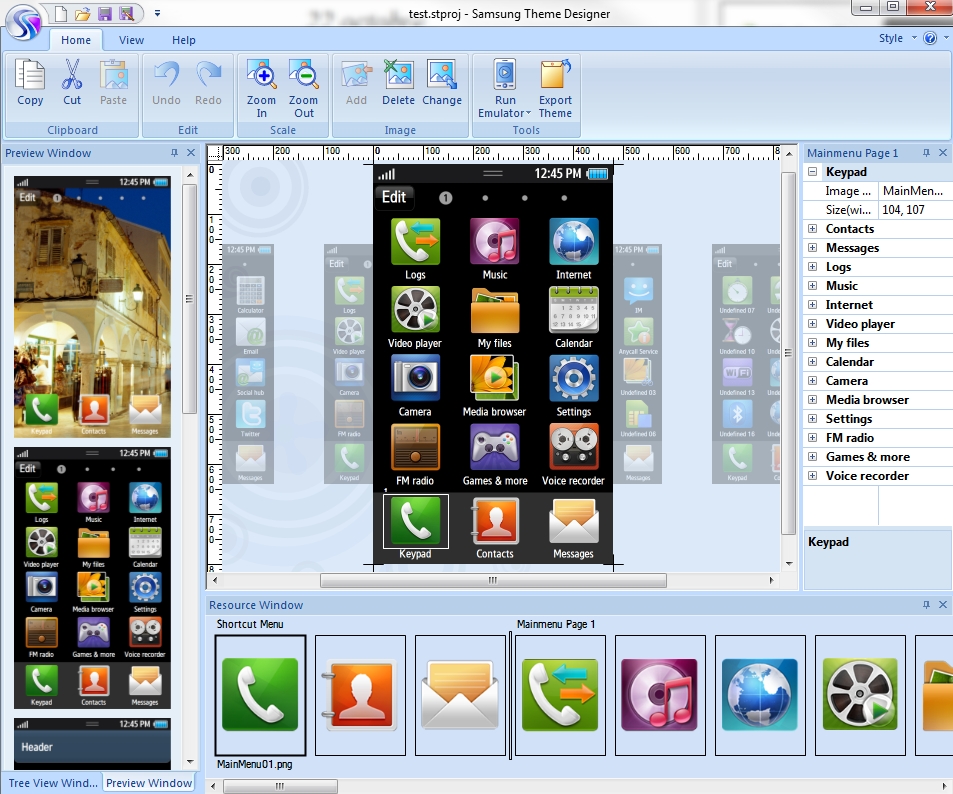Viewport: 953px width, 794px height.
Task: Select the Voice recorder icon on the canvas
Action: 574,447
